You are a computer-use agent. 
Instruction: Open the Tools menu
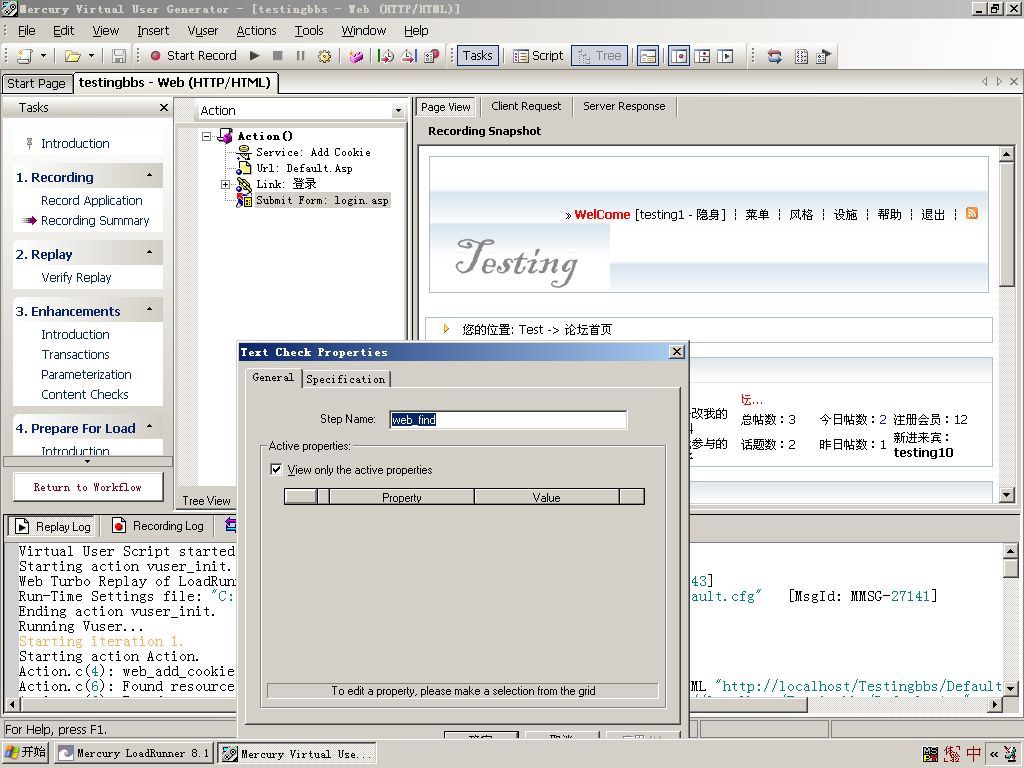(309, 31)
